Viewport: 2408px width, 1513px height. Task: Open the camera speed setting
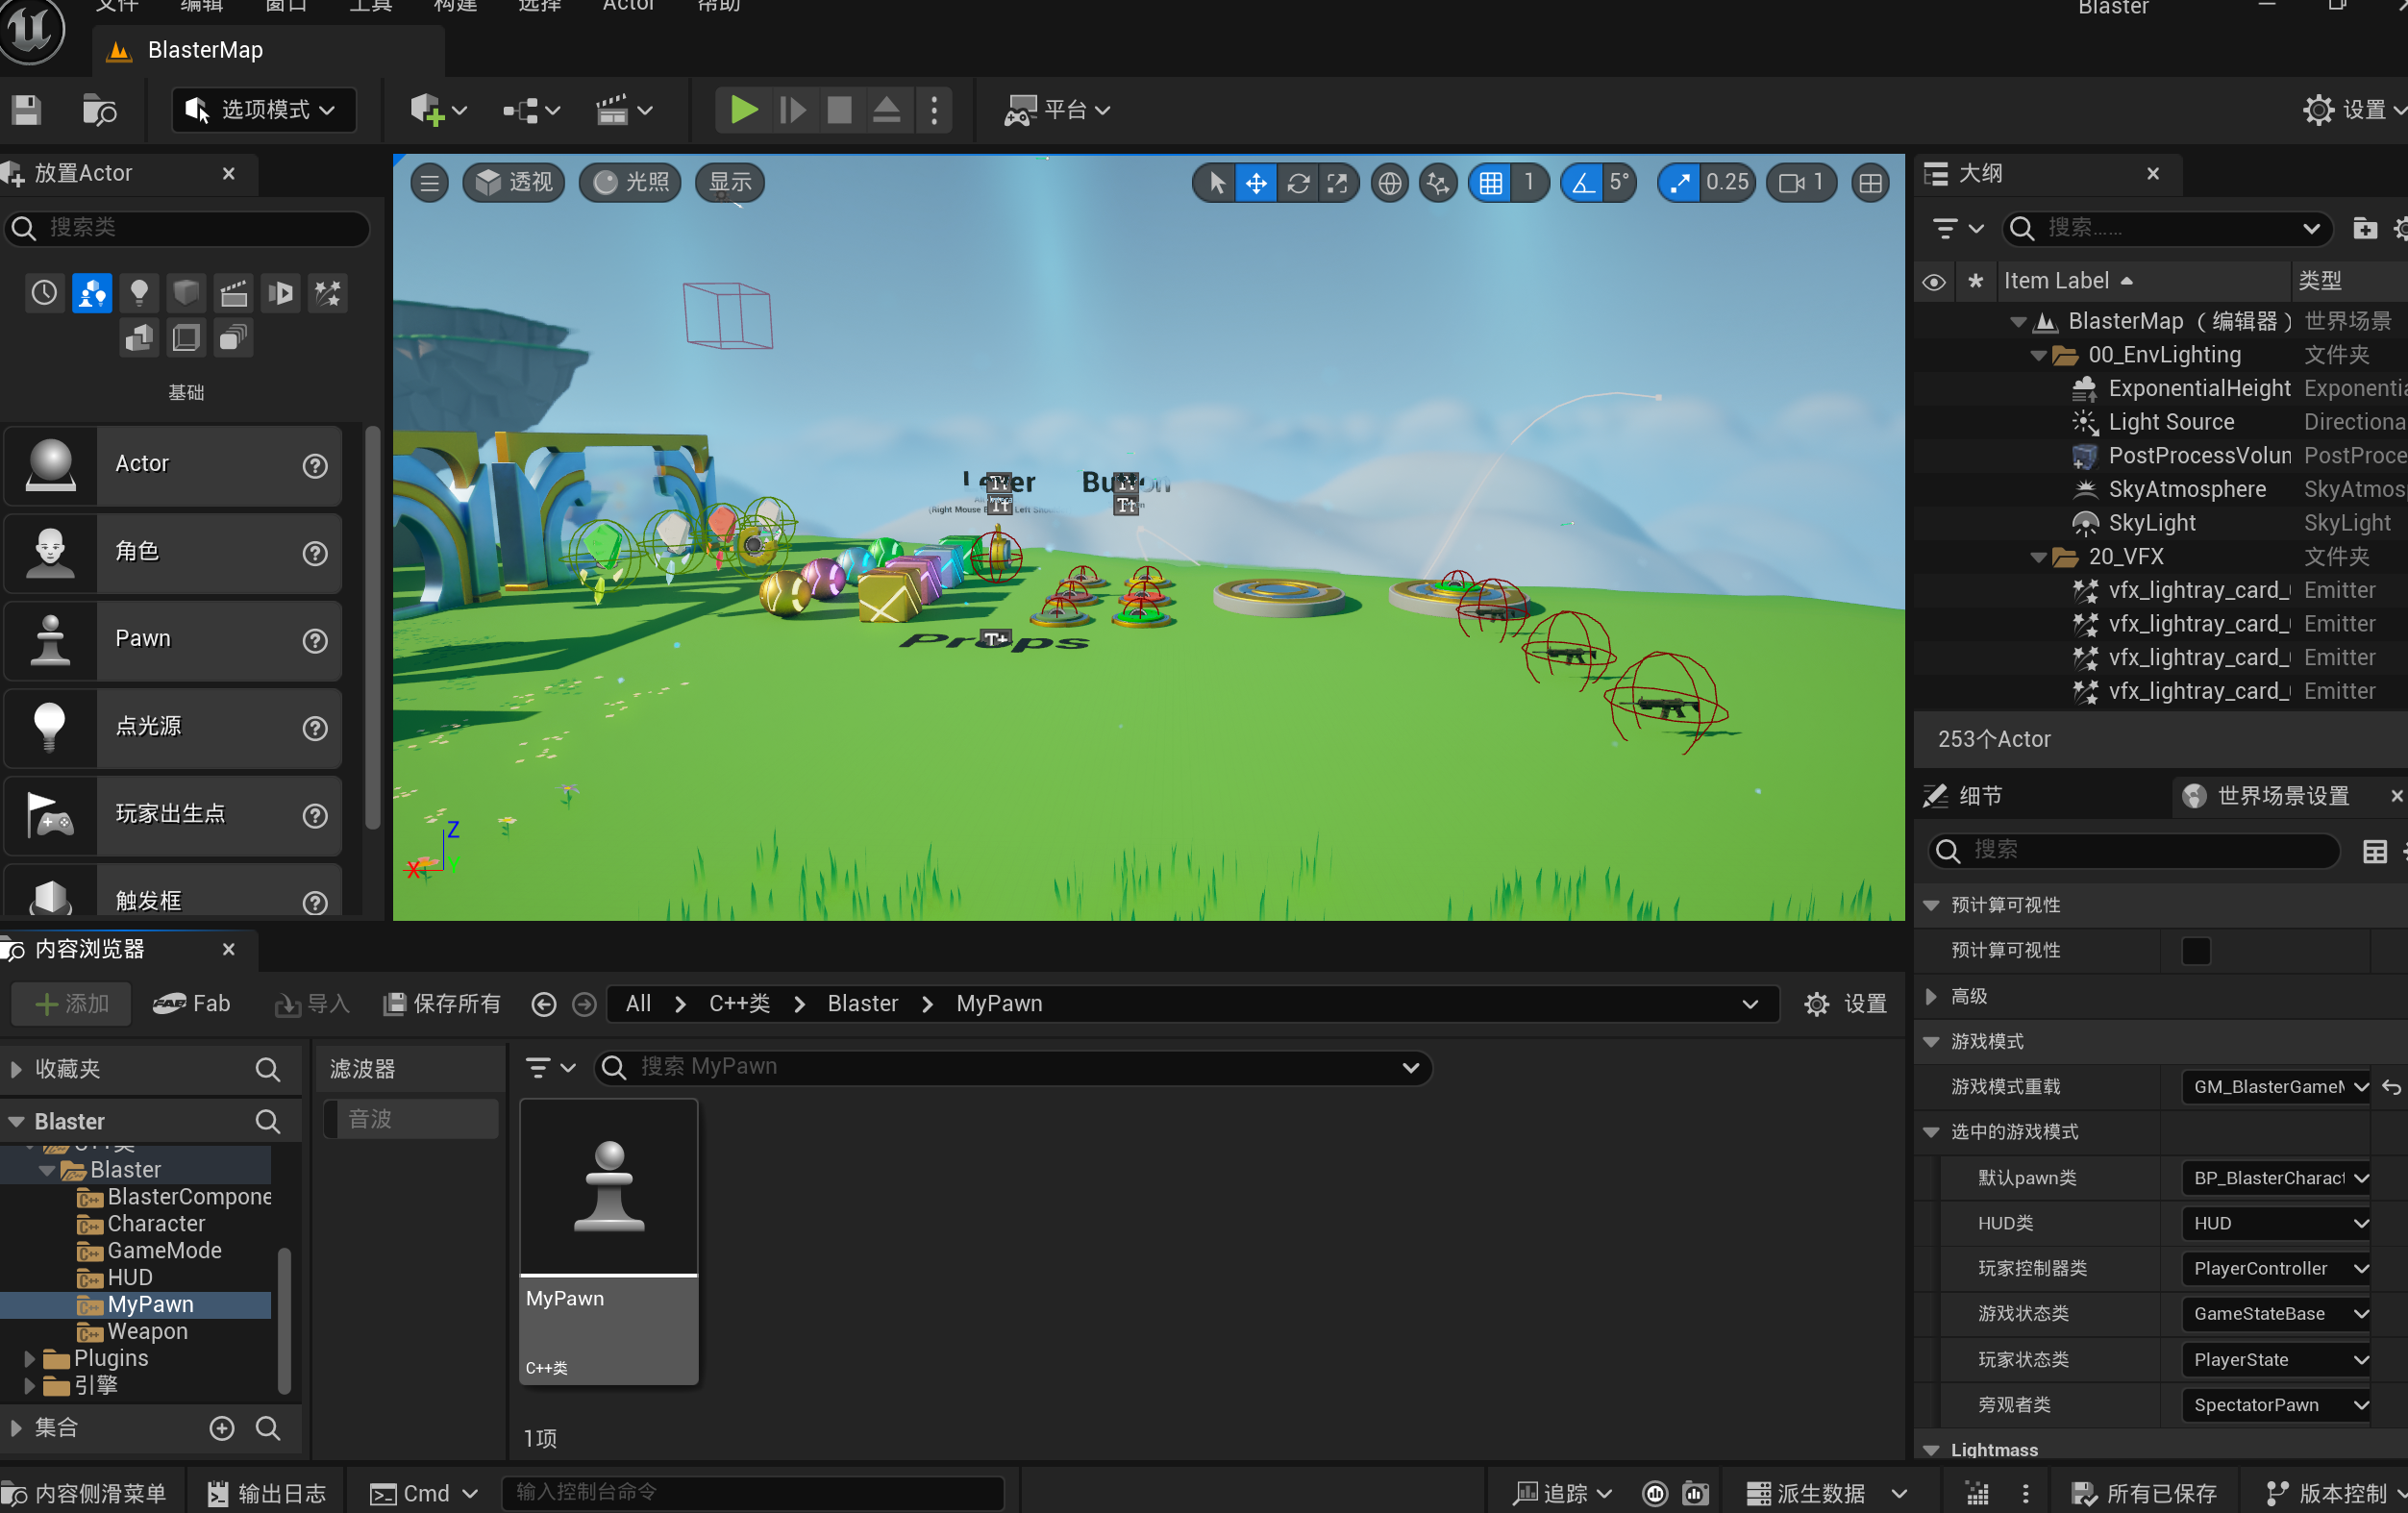pos(1802,183)
